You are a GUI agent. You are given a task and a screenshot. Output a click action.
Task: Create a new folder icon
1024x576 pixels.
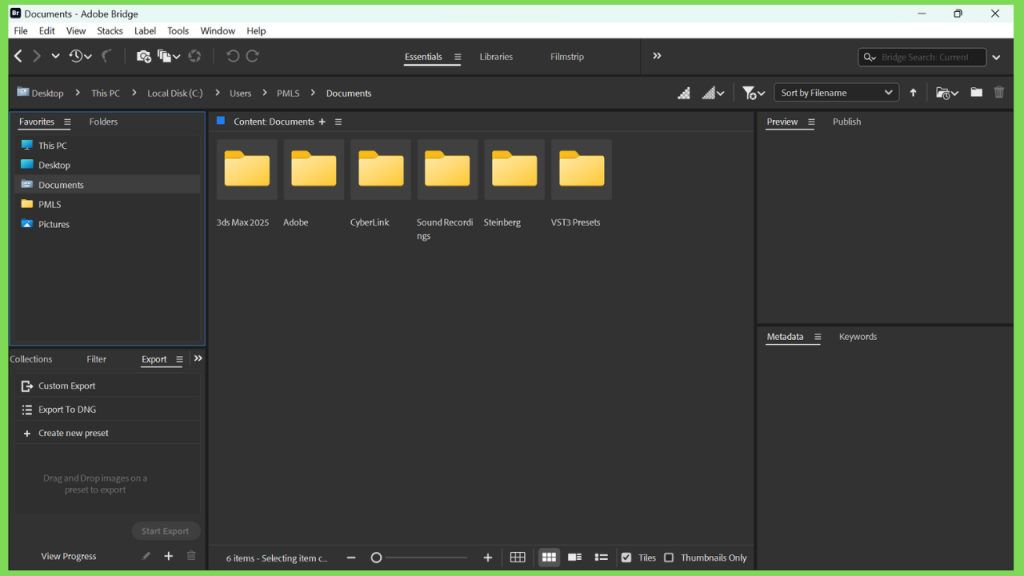click(x=976, y=93)
